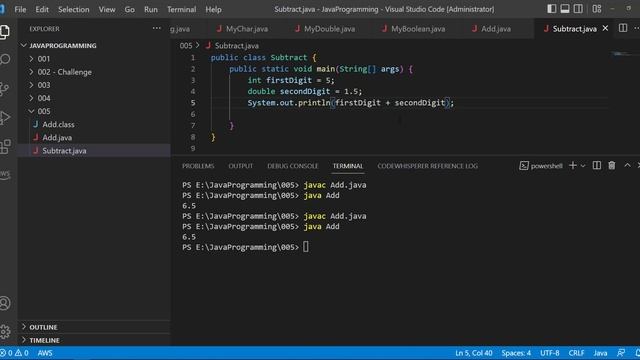
Task: Toggle bottom panel layout icon
Action: pos(565,9)
